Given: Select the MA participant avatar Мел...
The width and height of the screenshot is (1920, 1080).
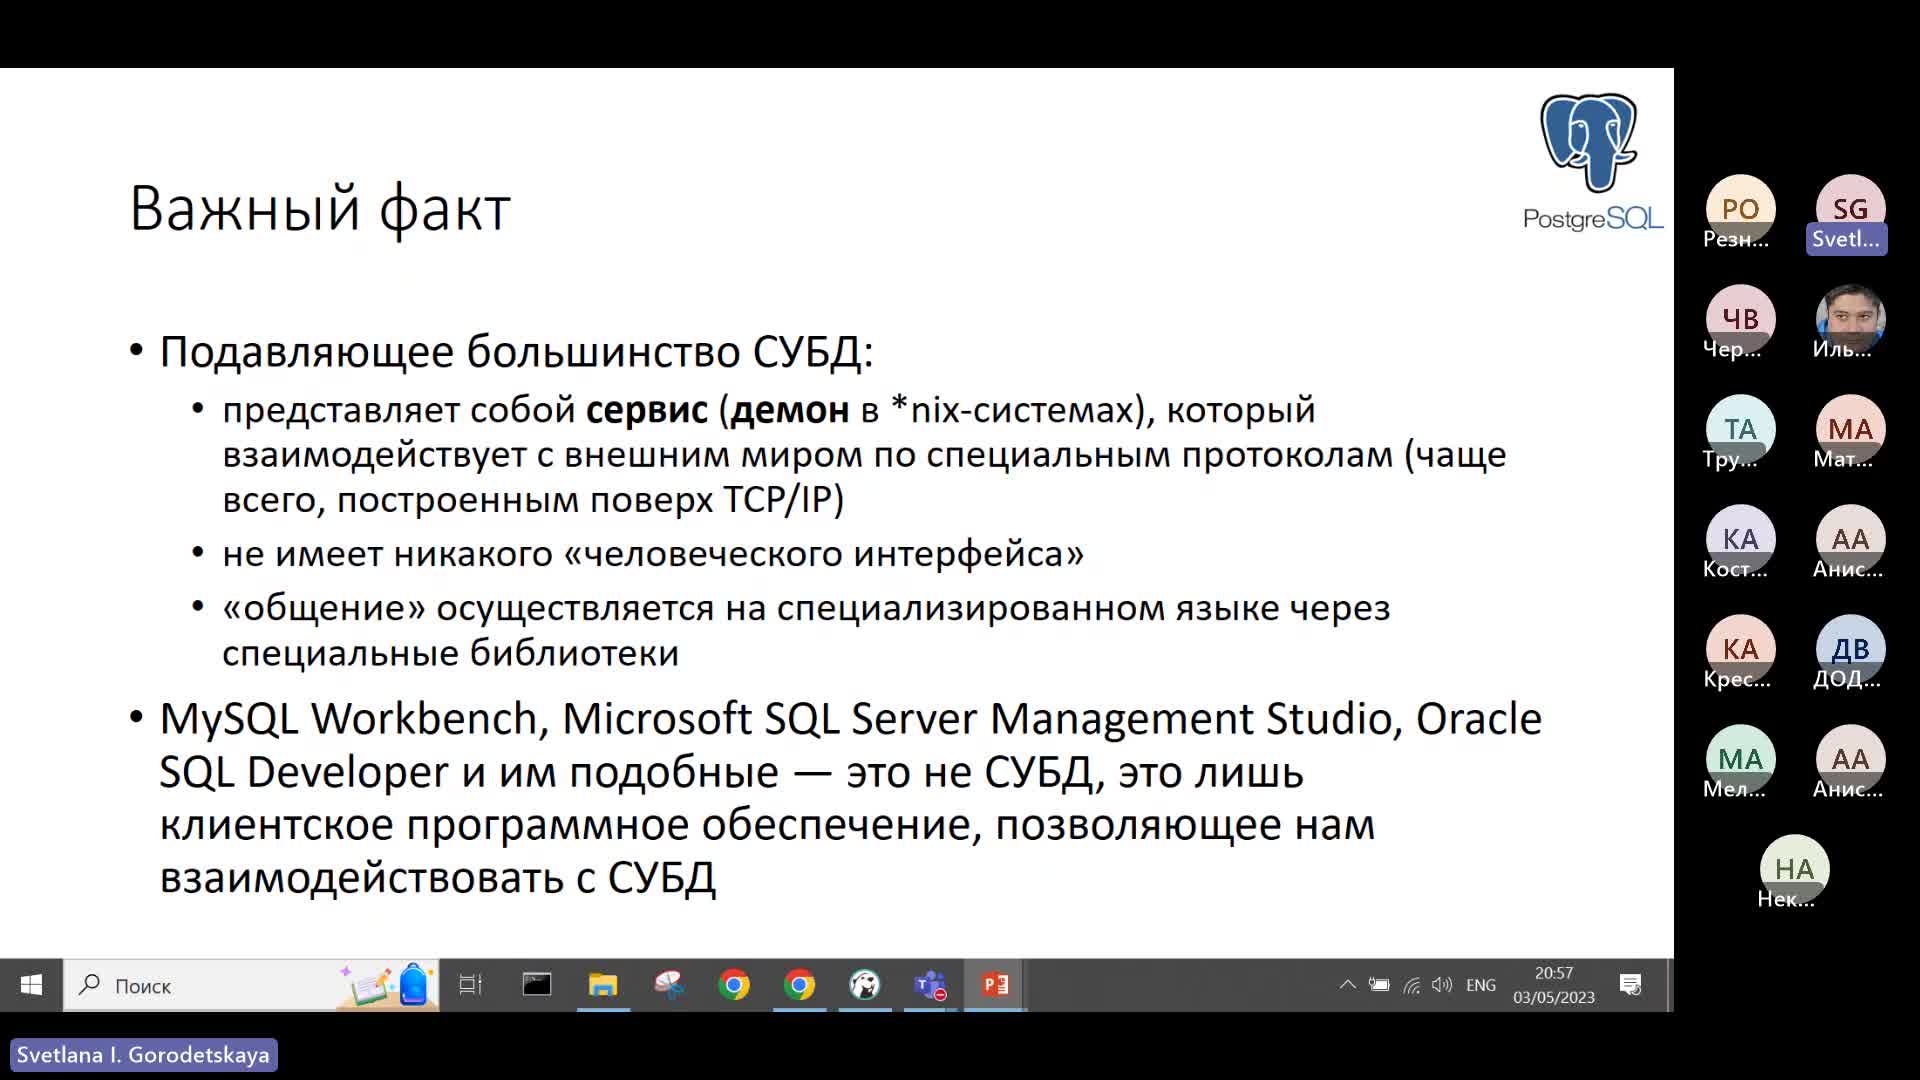Looking at the screenshot, I should tap(1740, 759).
